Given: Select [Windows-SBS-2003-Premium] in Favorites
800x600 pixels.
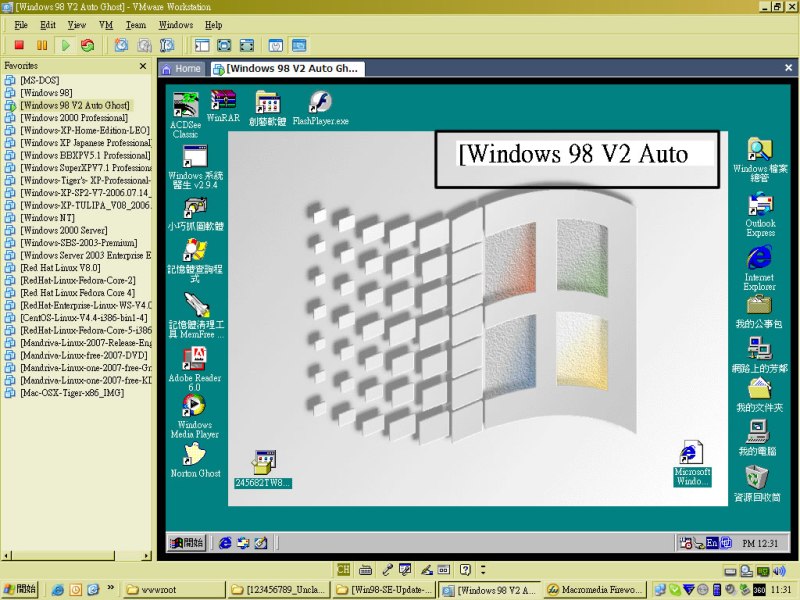Looking at the screenshot, I should tap(78, 243).
